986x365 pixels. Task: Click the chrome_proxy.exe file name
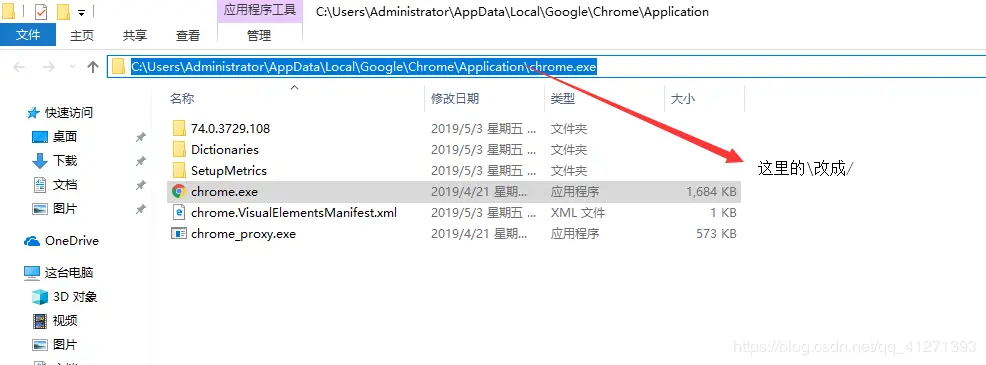point(243,233)
